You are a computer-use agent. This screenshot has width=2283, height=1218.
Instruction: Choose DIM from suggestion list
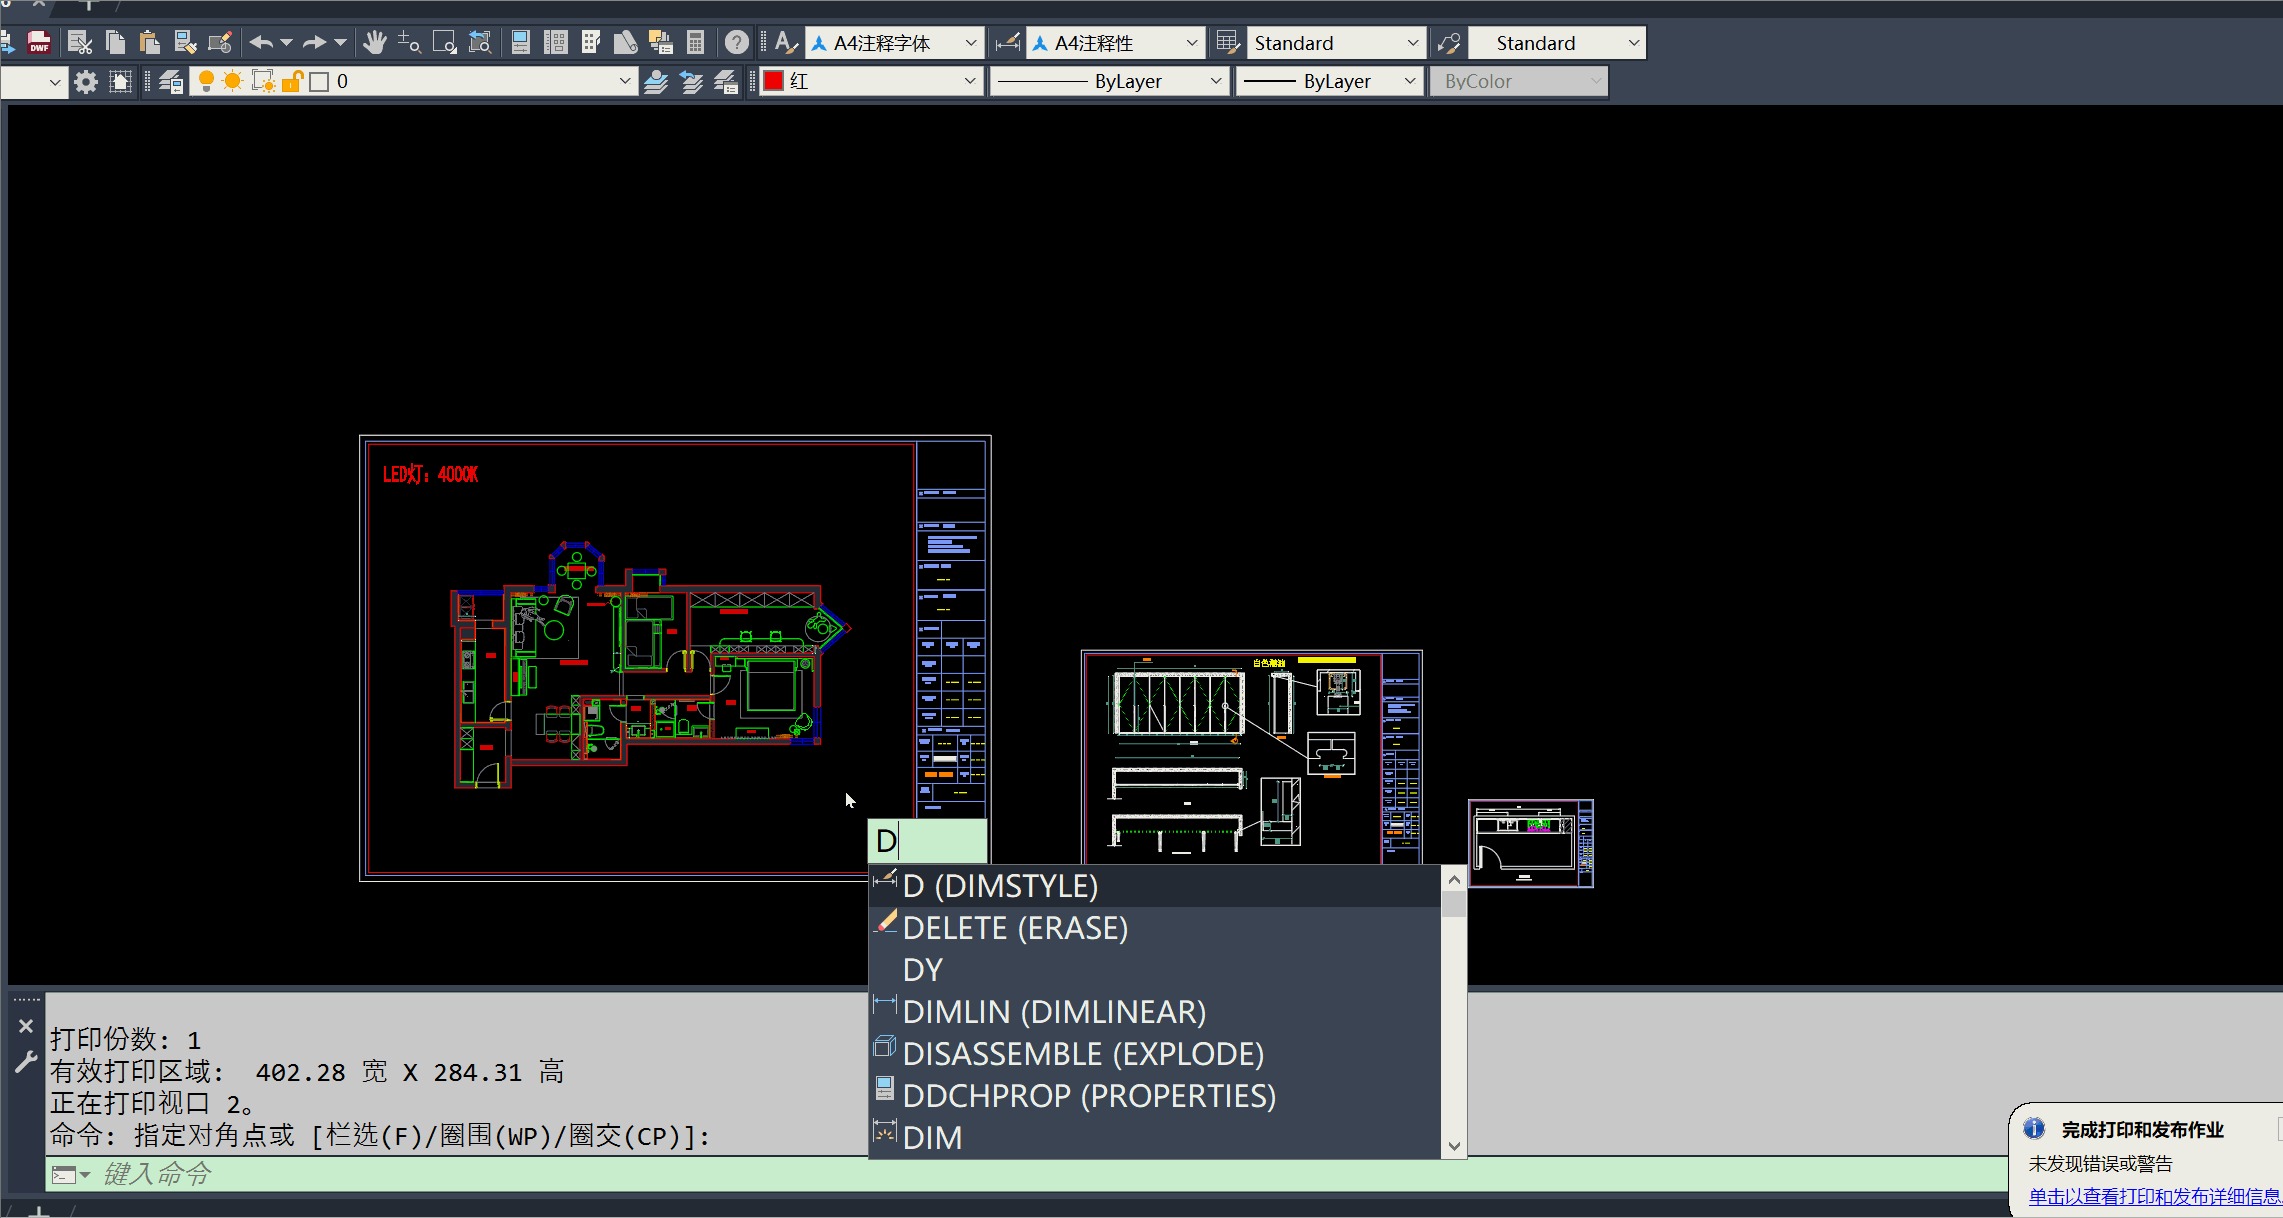(x=1155, y=1138)
